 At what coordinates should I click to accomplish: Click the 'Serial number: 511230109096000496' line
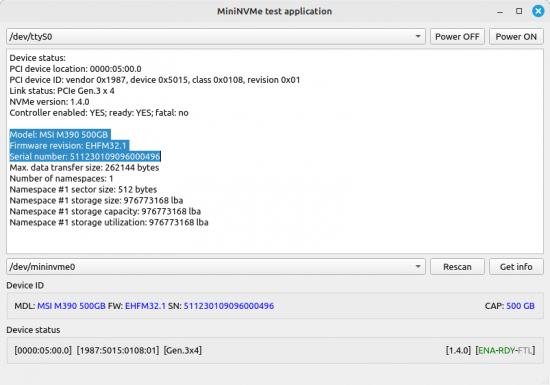click(x=85, y=156)
